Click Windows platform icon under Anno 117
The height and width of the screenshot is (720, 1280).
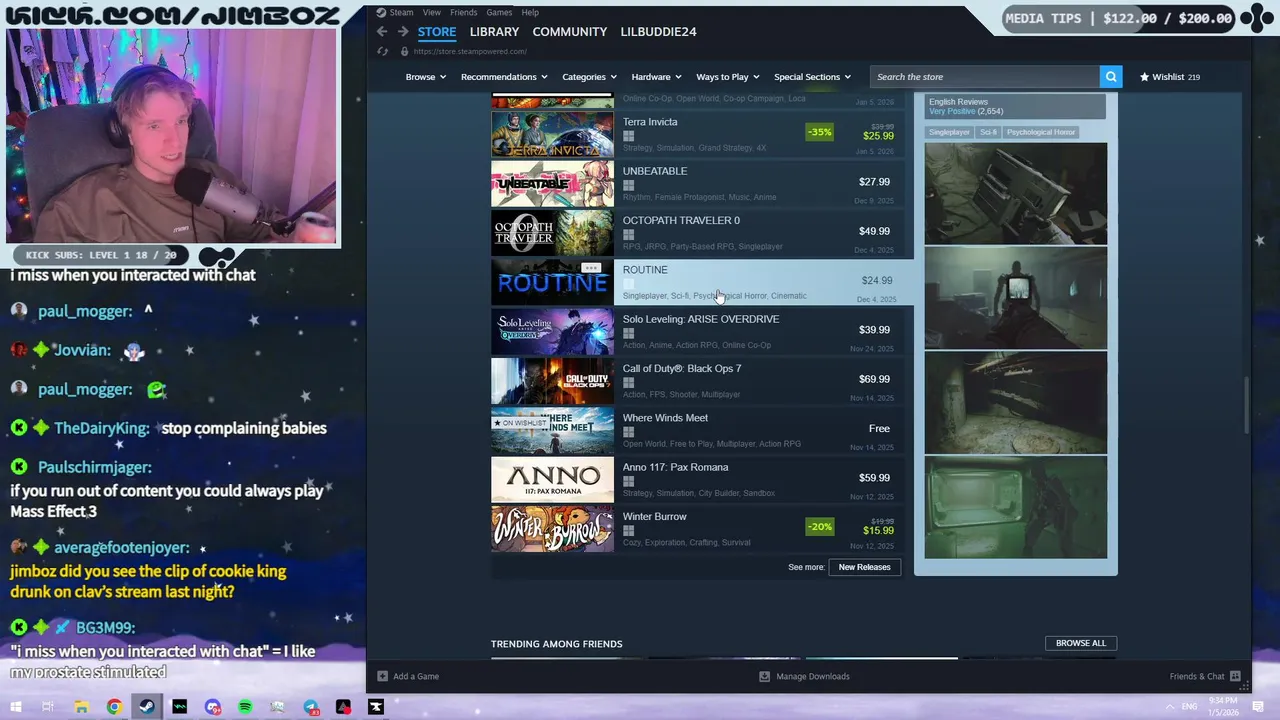point(628,481)
